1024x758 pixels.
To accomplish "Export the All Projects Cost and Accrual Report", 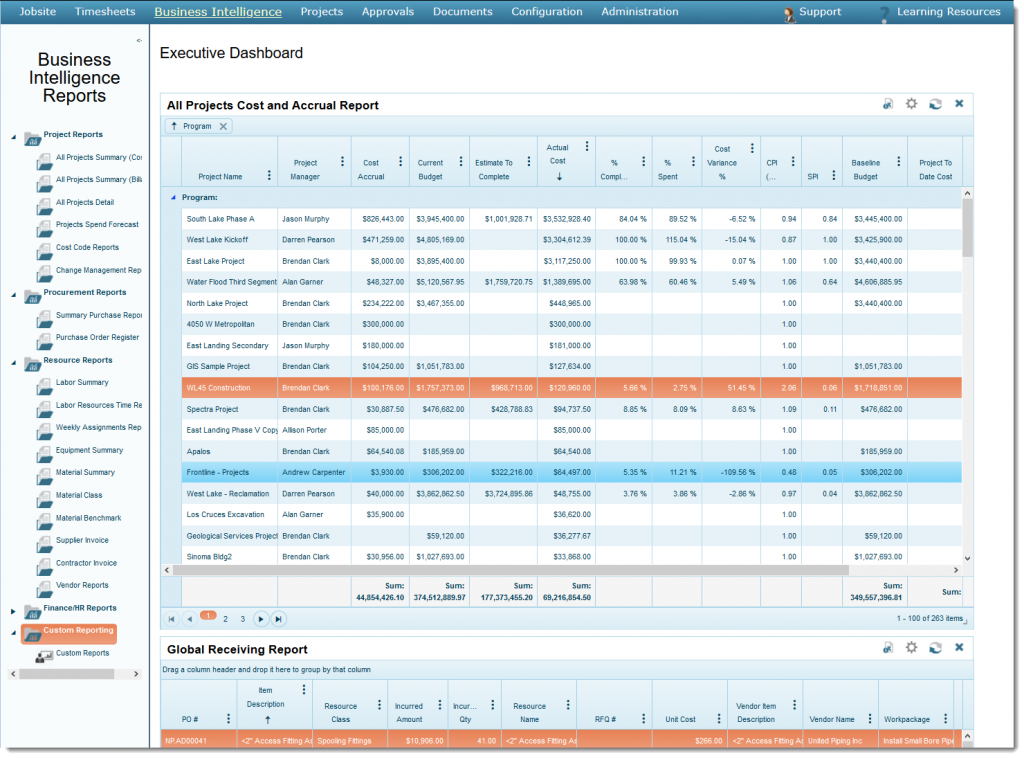I will pos(888,103).
